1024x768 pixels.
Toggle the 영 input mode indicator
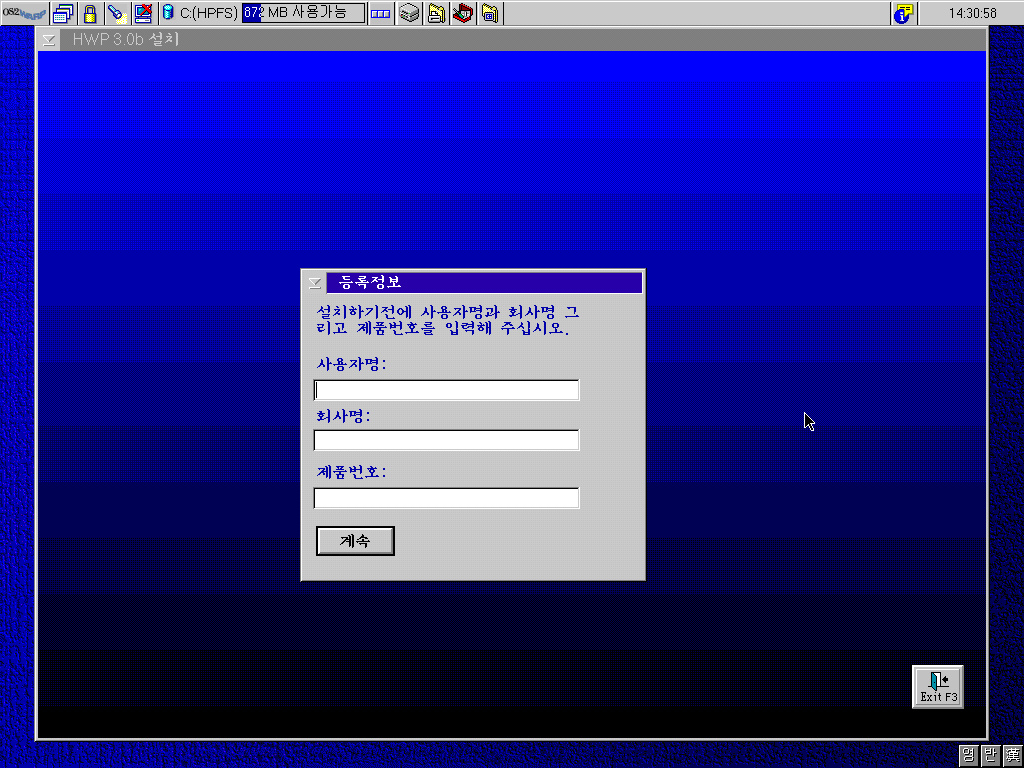point(968,756)
